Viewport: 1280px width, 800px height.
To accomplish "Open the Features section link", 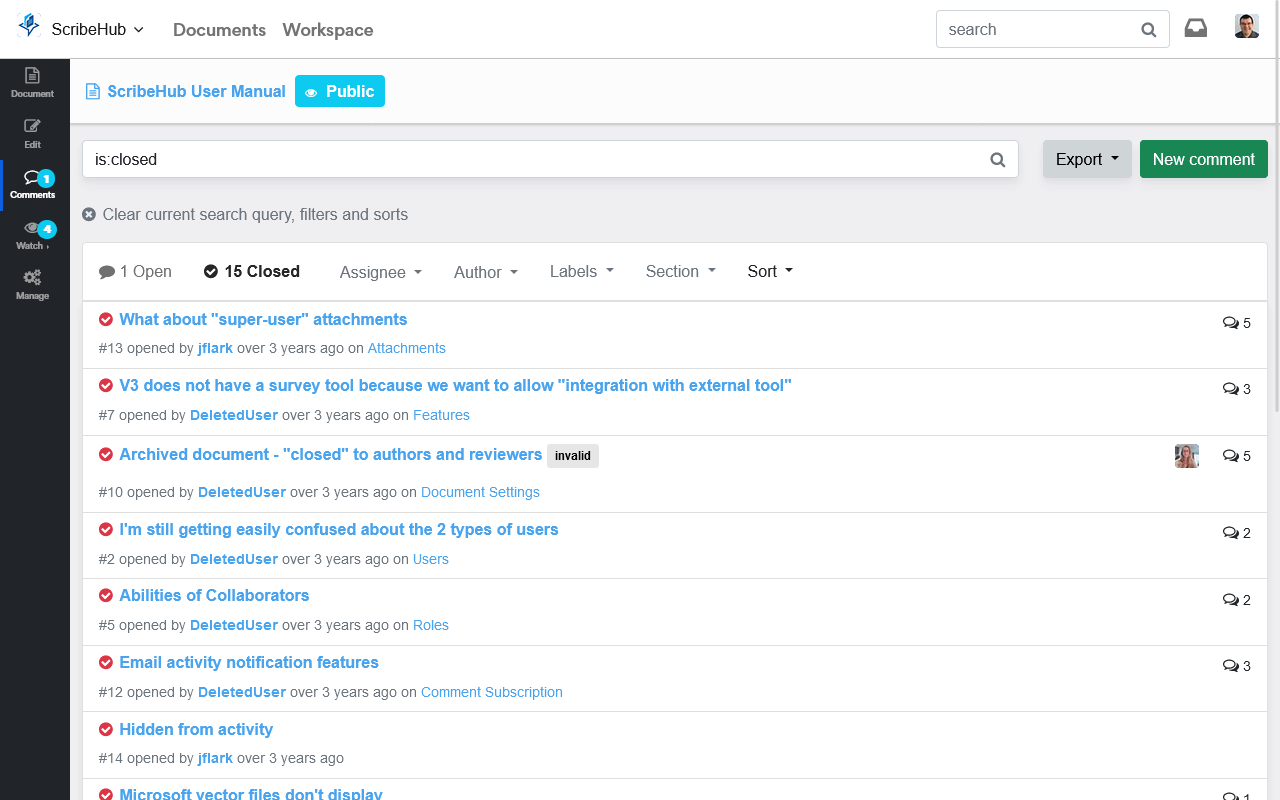I will [441, 415].
